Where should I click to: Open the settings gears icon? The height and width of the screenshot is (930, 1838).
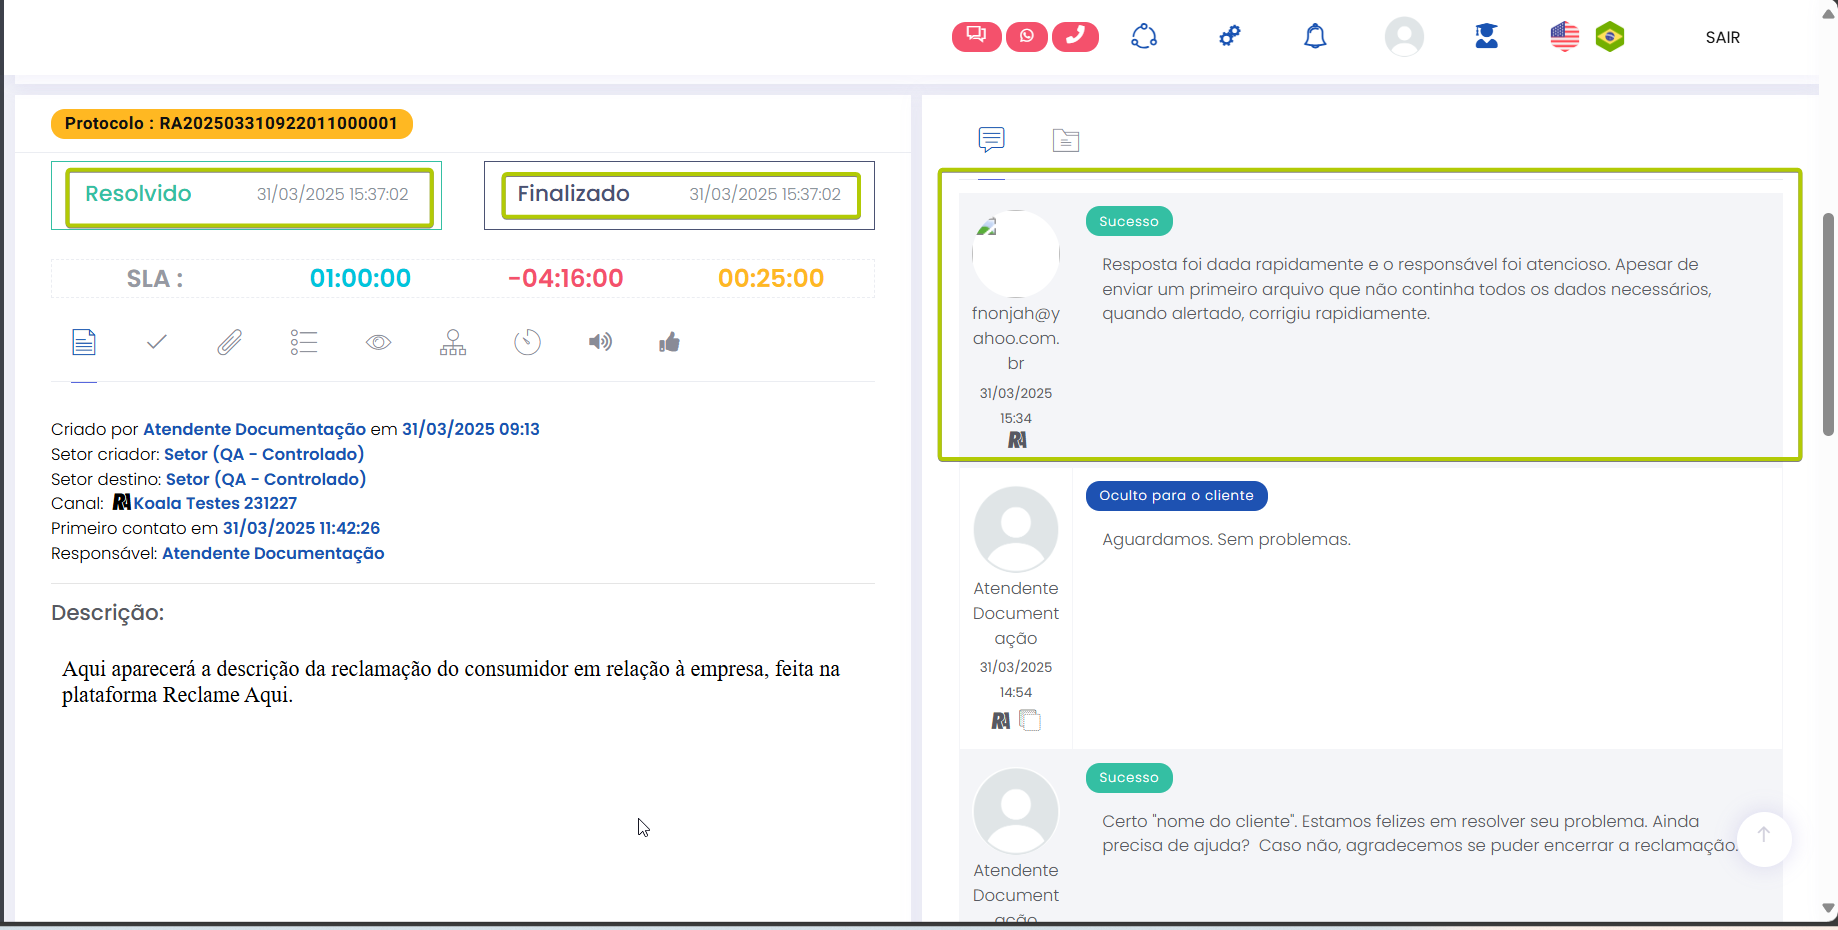click(x=1230, y=37)
